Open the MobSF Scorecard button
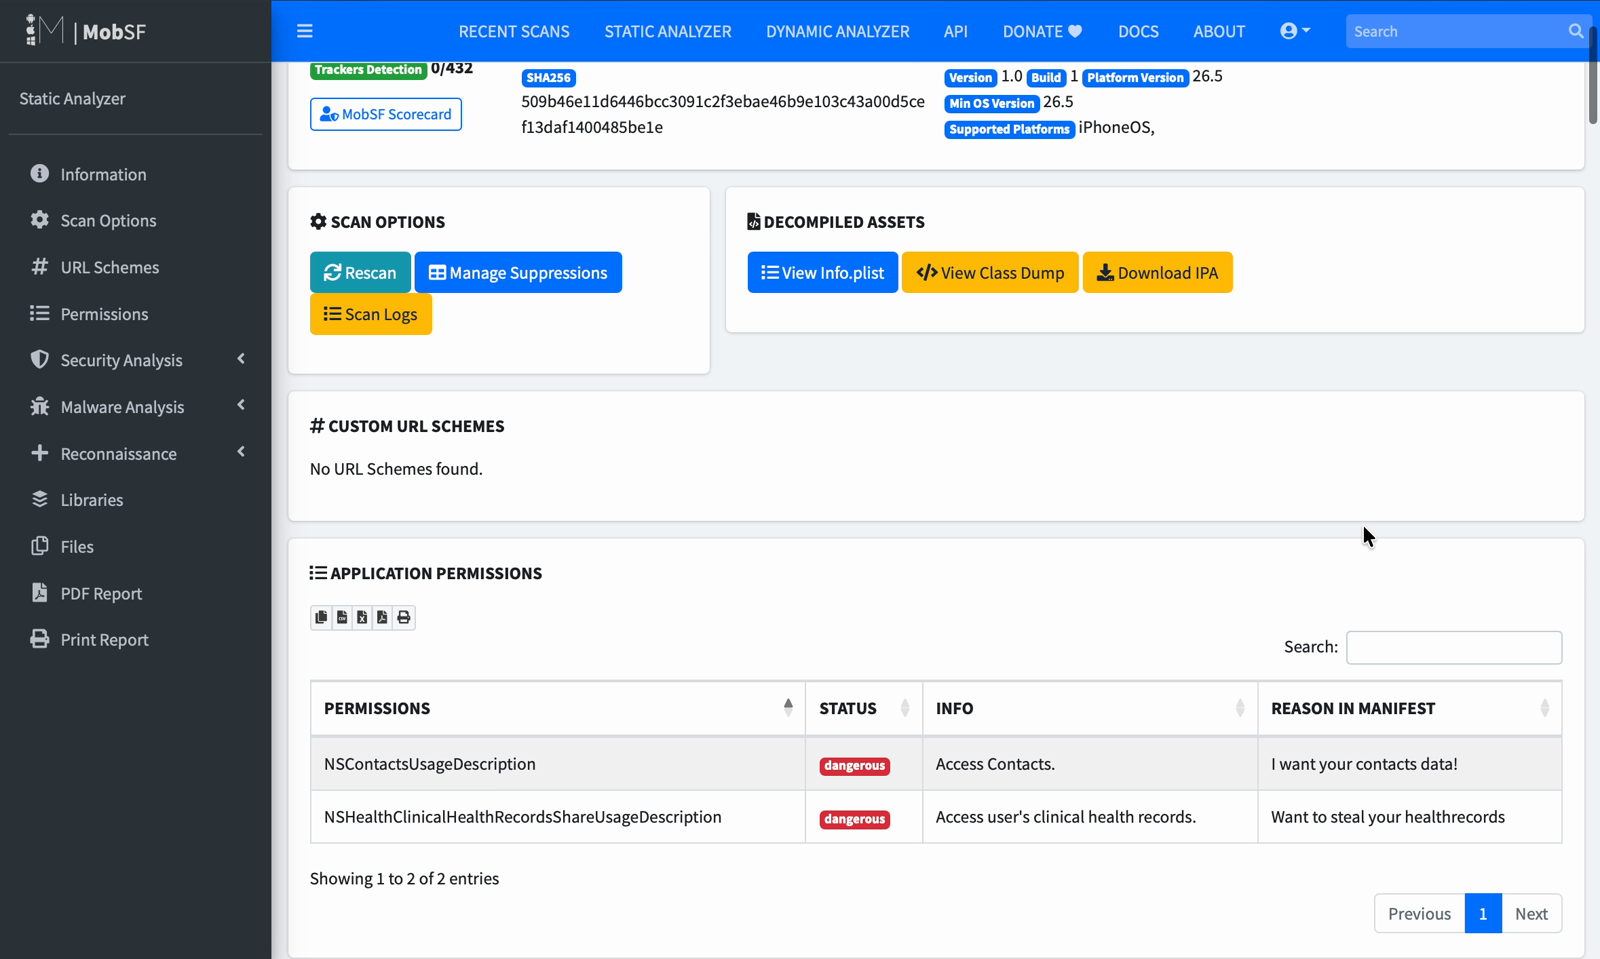The width and height of the screenshot is (1600, 959). pos(386,114)
